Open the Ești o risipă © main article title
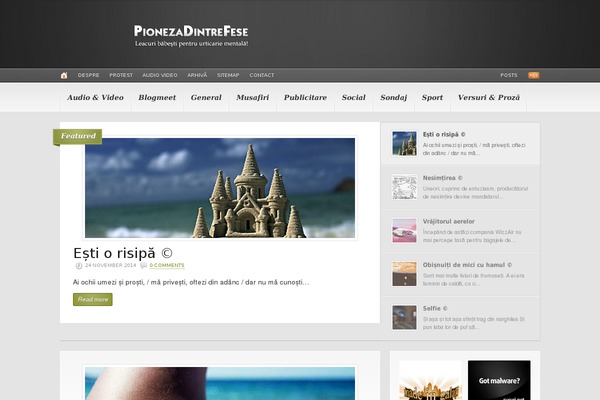 pos(123,253)
